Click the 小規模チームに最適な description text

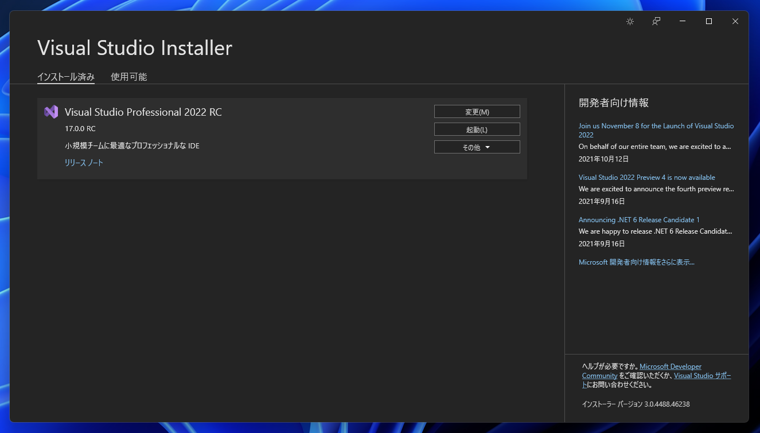[x=132, y=145]
